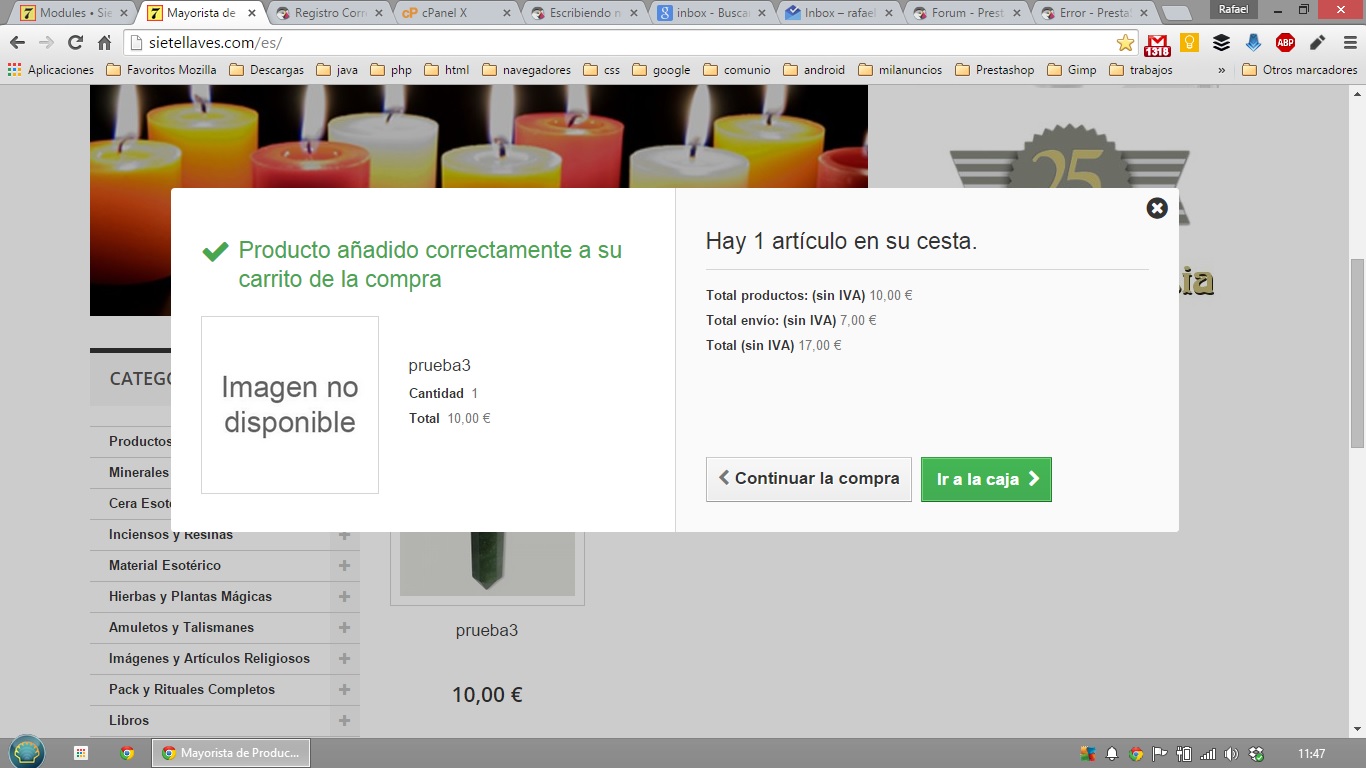1366x768 pixels.
Task: Open the Mayorista de Produc taskbar window
Action: 231,753
